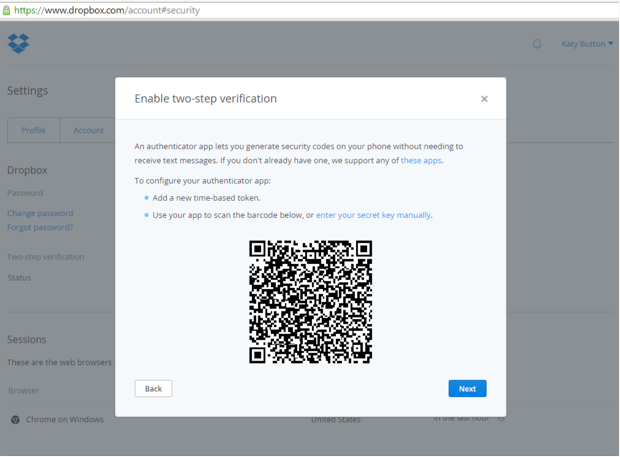Click the Change password link
620x457 pixels.
[x=40, y=213]
